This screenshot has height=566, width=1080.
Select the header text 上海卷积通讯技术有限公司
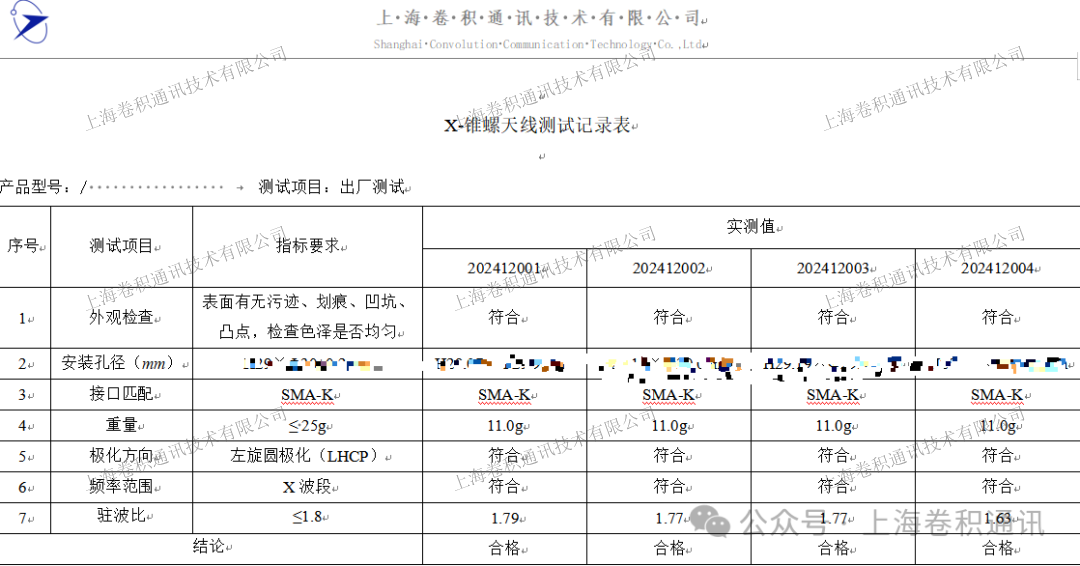point(540,18)
